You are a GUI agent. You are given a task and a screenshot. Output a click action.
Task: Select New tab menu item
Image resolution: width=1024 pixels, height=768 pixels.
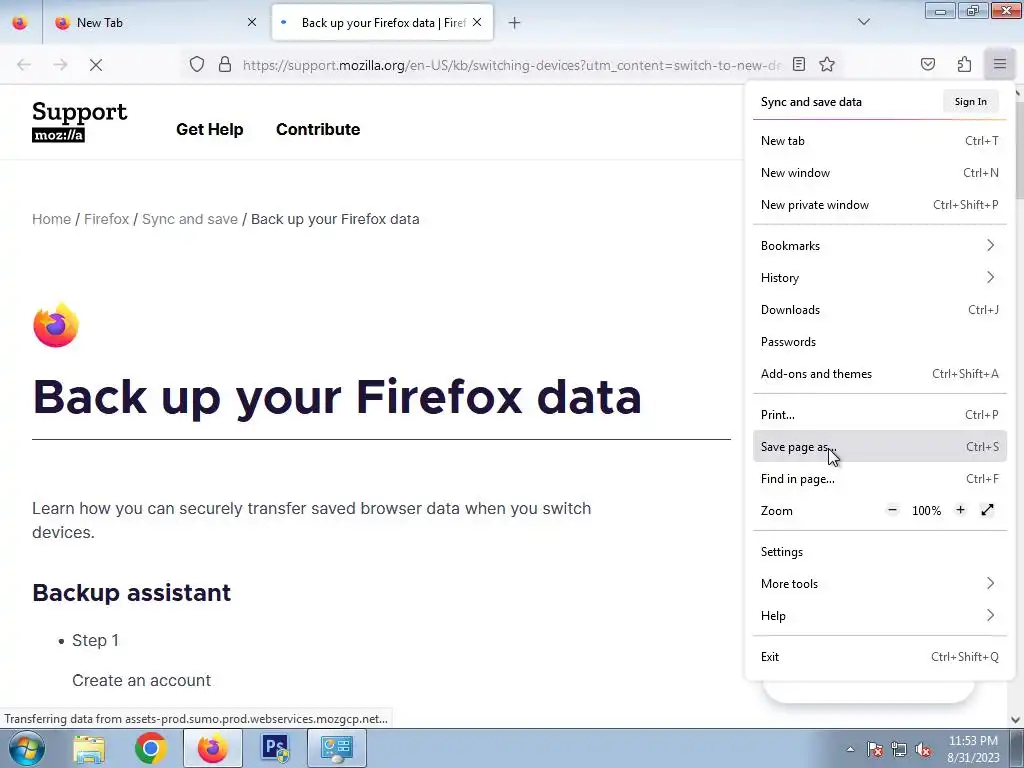coord(880,140)
